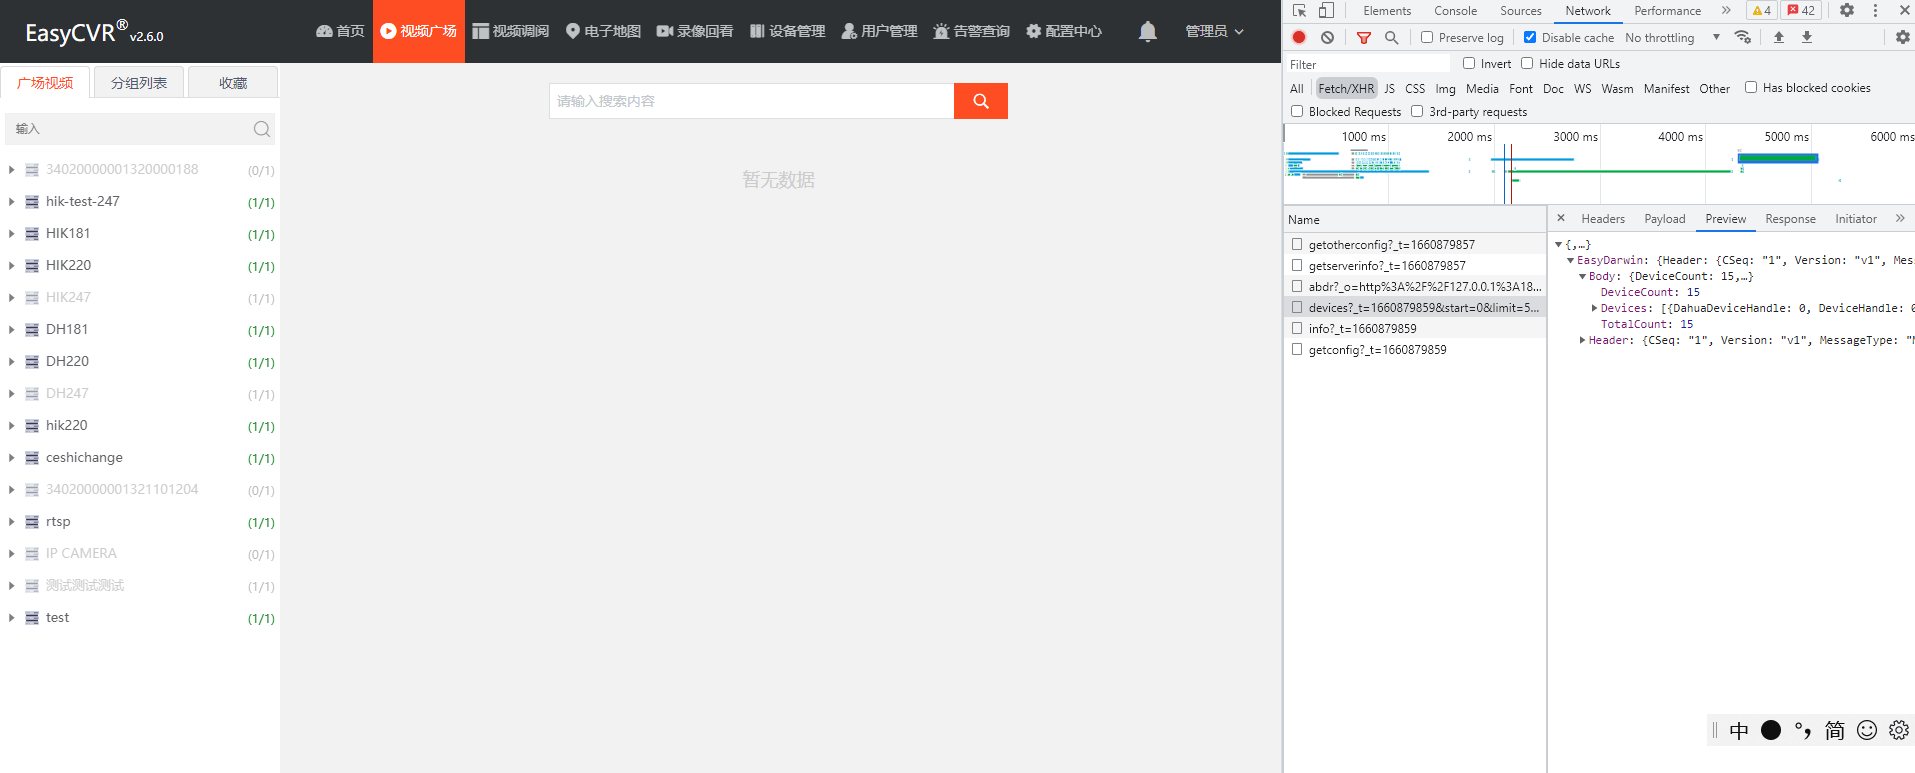Click the IME settings gear icon
Viewport: 1915px width, 773px height.
point(1899,730)
